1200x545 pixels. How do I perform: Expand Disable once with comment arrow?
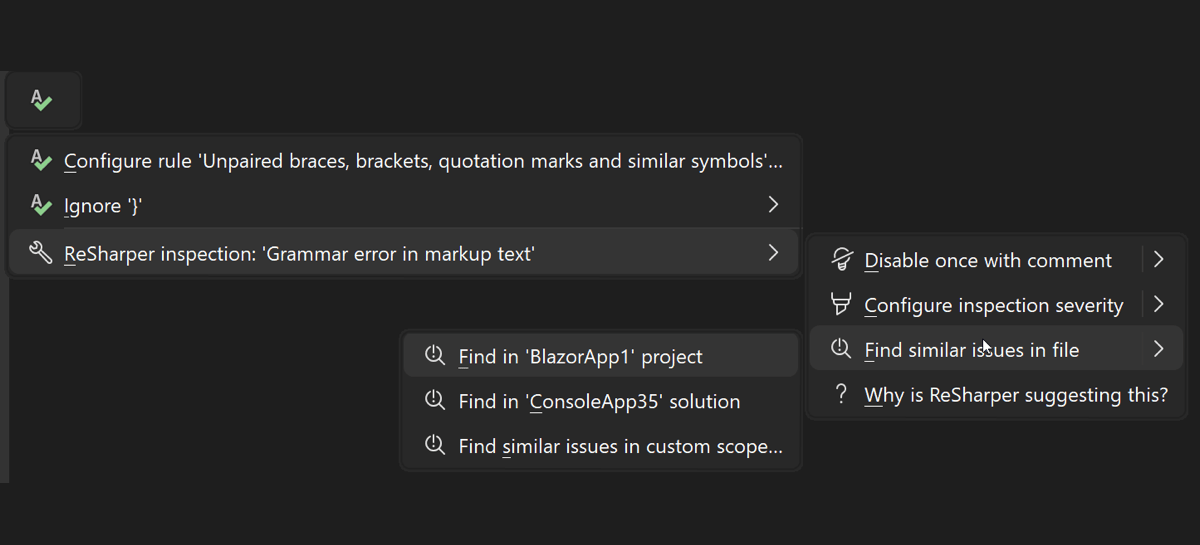[x=1159, y=260]
